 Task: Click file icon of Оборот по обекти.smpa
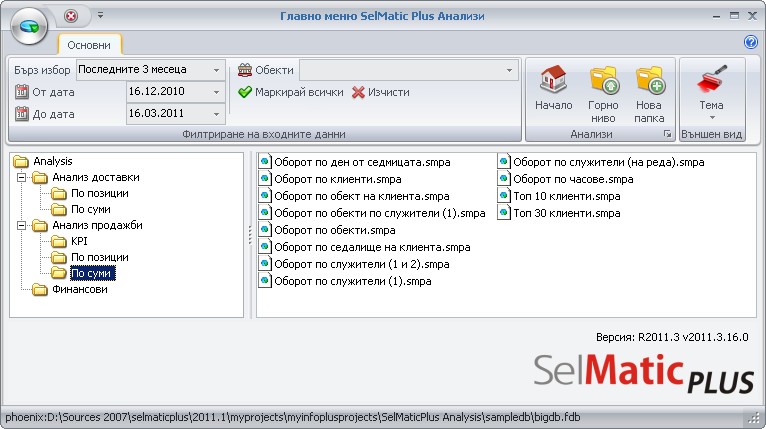(x=265, y=230)
